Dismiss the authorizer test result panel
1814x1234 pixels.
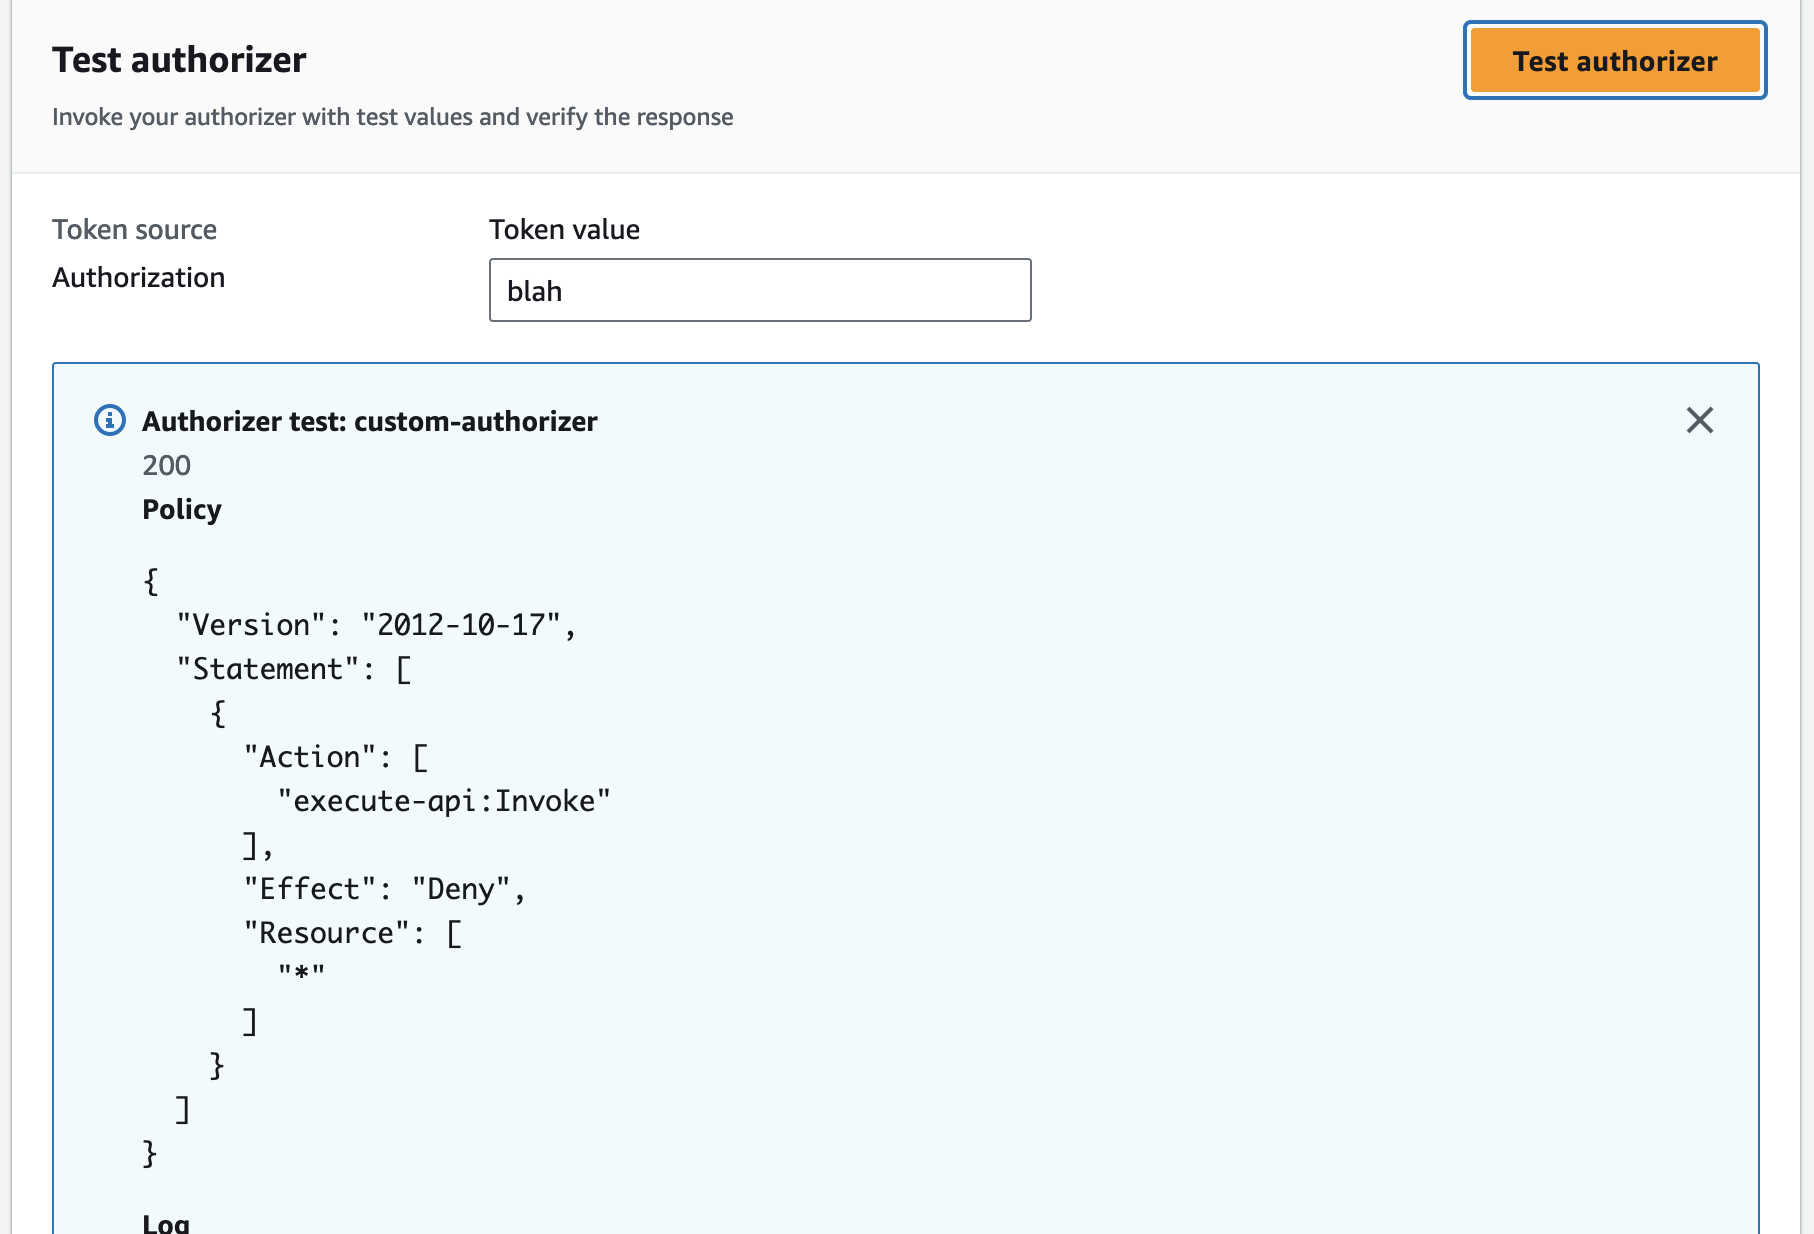click(1700, 421)
